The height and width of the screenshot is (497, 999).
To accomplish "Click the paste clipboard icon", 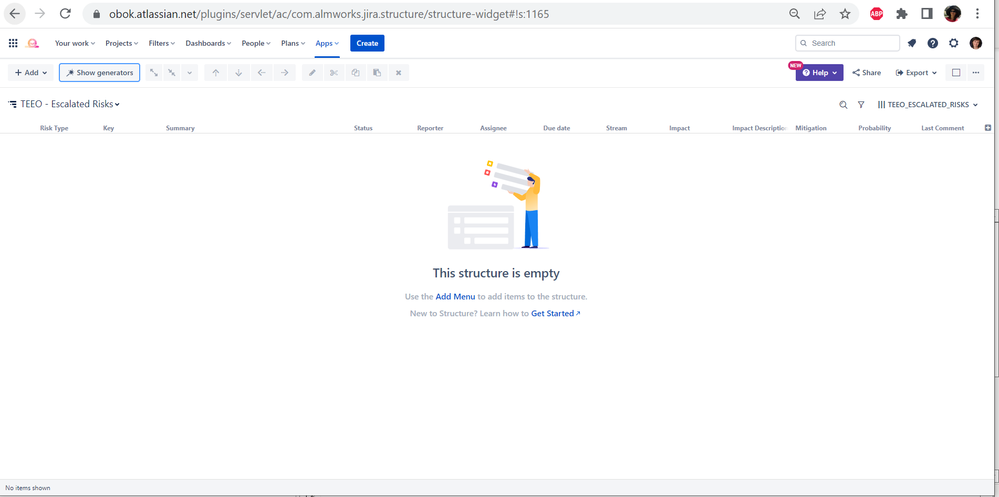I will coord(377,73).
